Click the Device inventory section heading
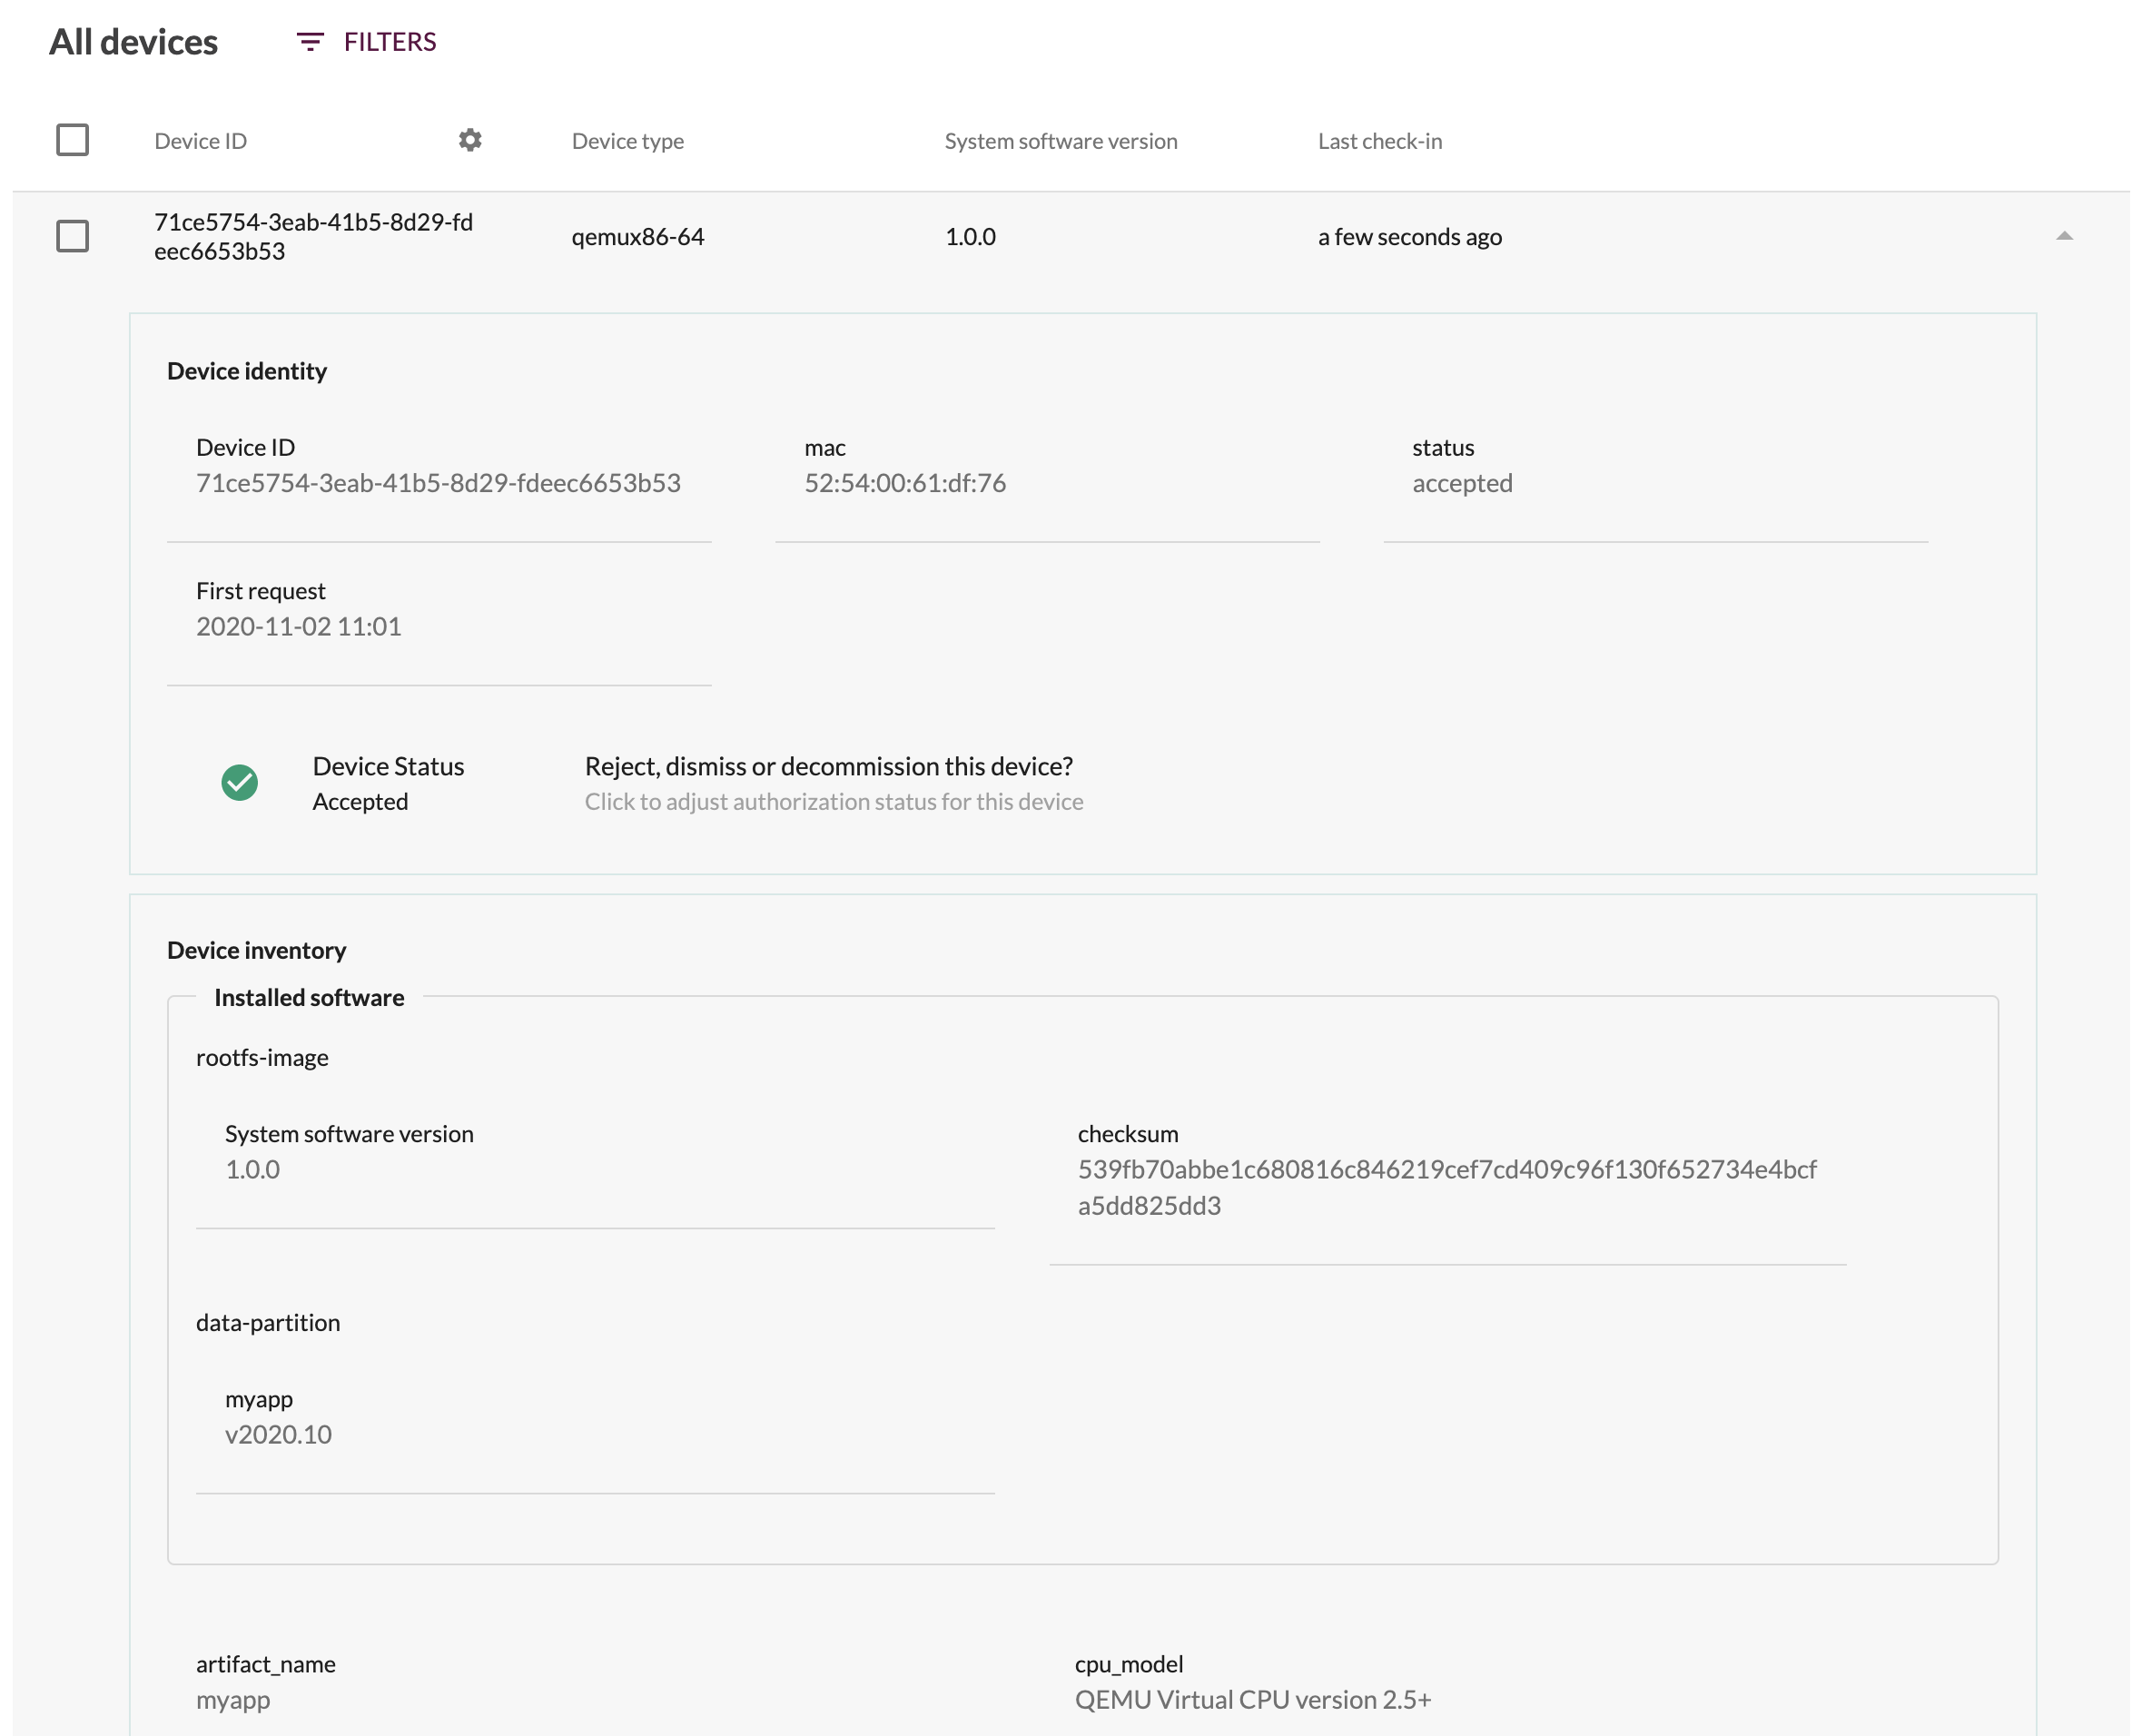2152x1736 pixels. pyautogui.click(x=256, y=949)
